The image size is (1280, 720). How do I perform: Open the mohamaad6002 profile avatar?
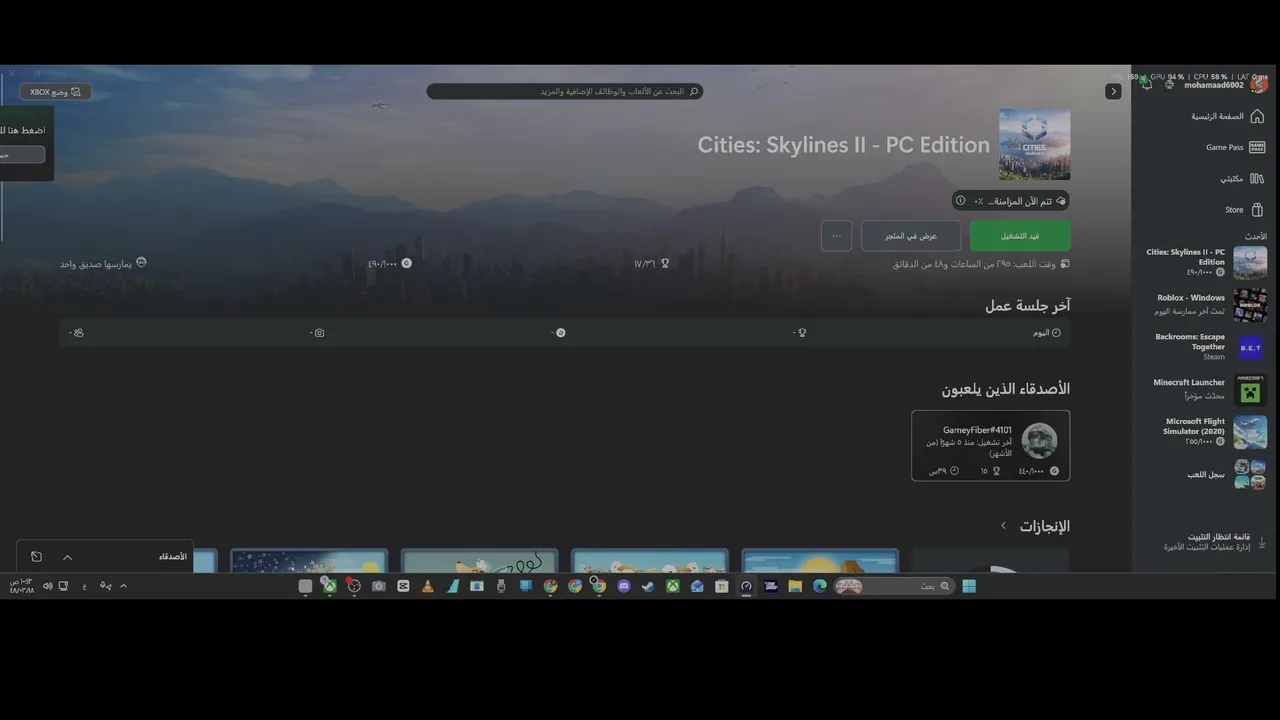[1259, 85]
